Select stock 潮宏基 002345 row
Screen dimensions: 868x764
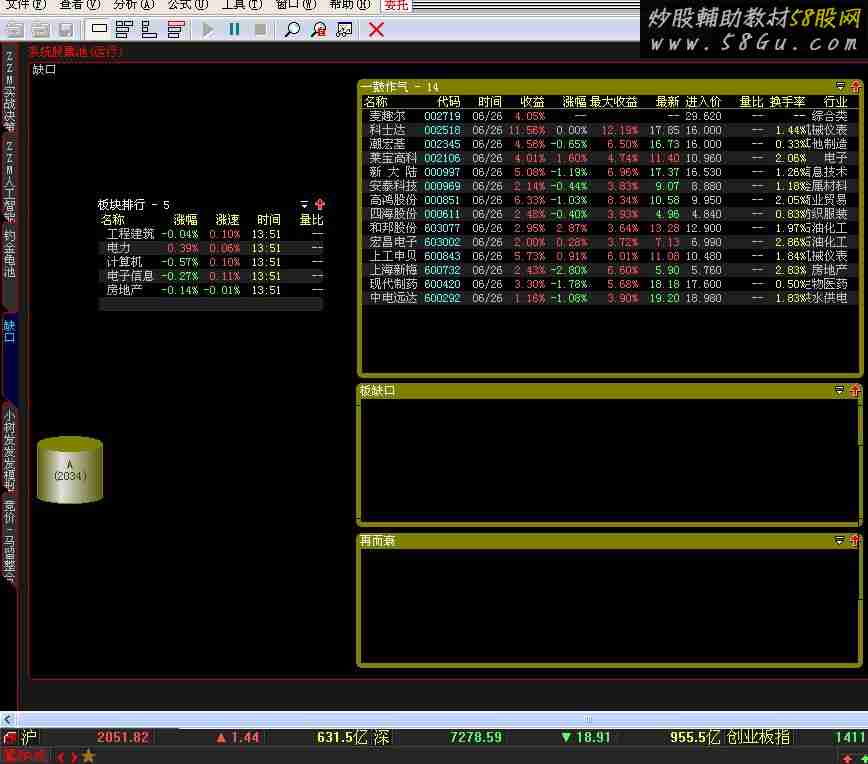pyautogui.click(x=609, y=144)
